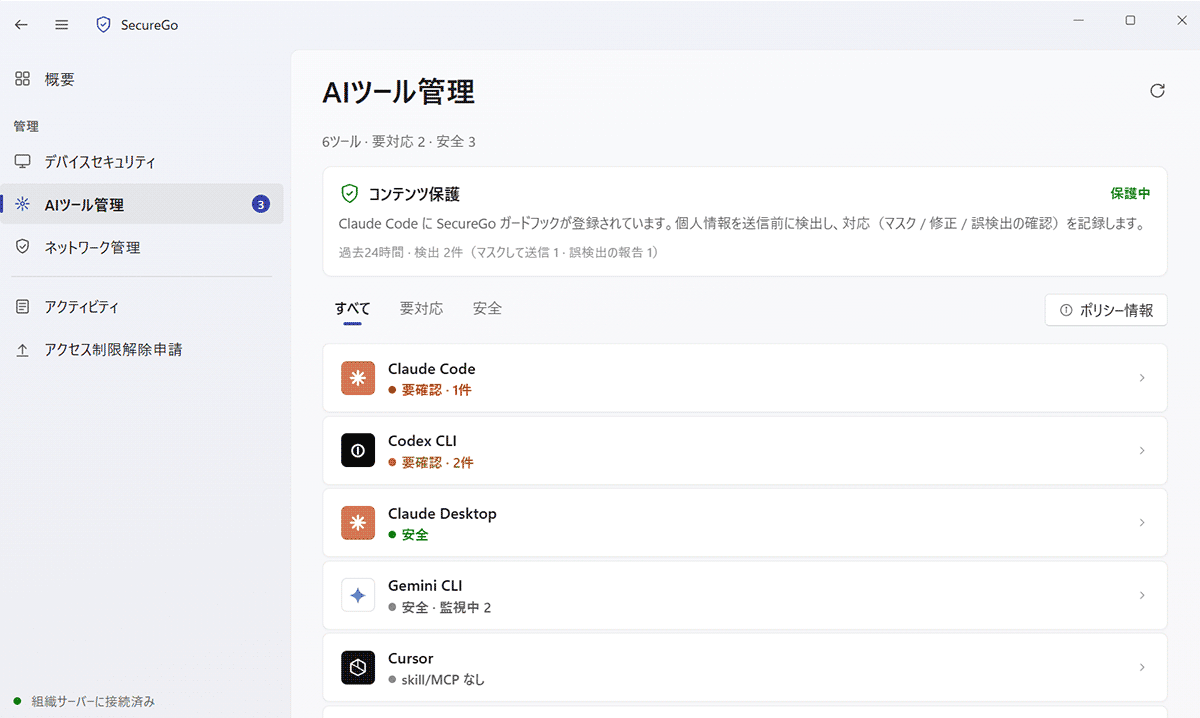The width and height of the screenshot is (1200, 718).
Task: Click the info icon in ポリシー情報 button
Action: pos(1066,310)
